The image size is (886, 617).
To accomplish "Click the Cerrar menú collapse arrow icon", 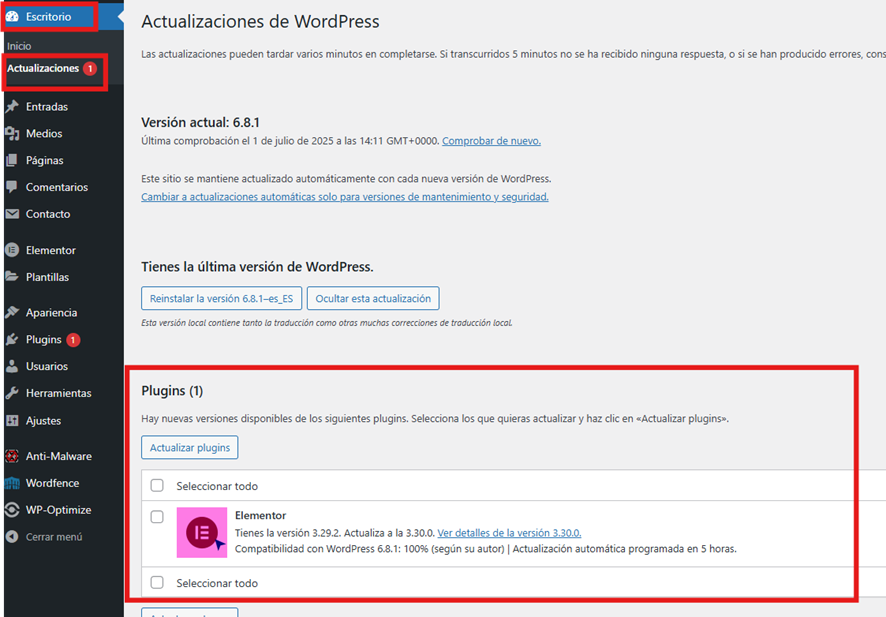I will pyautogui.click(x=12, y=537).
